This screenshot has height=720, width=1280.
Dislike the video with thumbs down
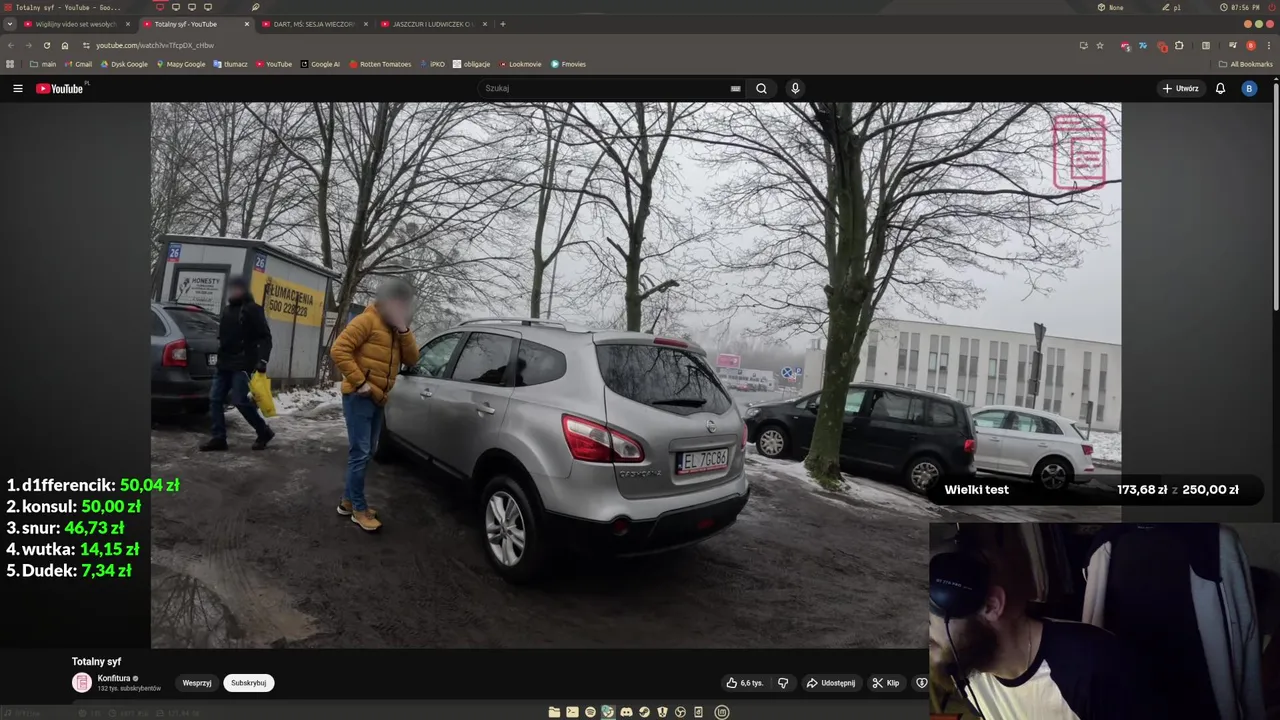click(x=783, y=683)
